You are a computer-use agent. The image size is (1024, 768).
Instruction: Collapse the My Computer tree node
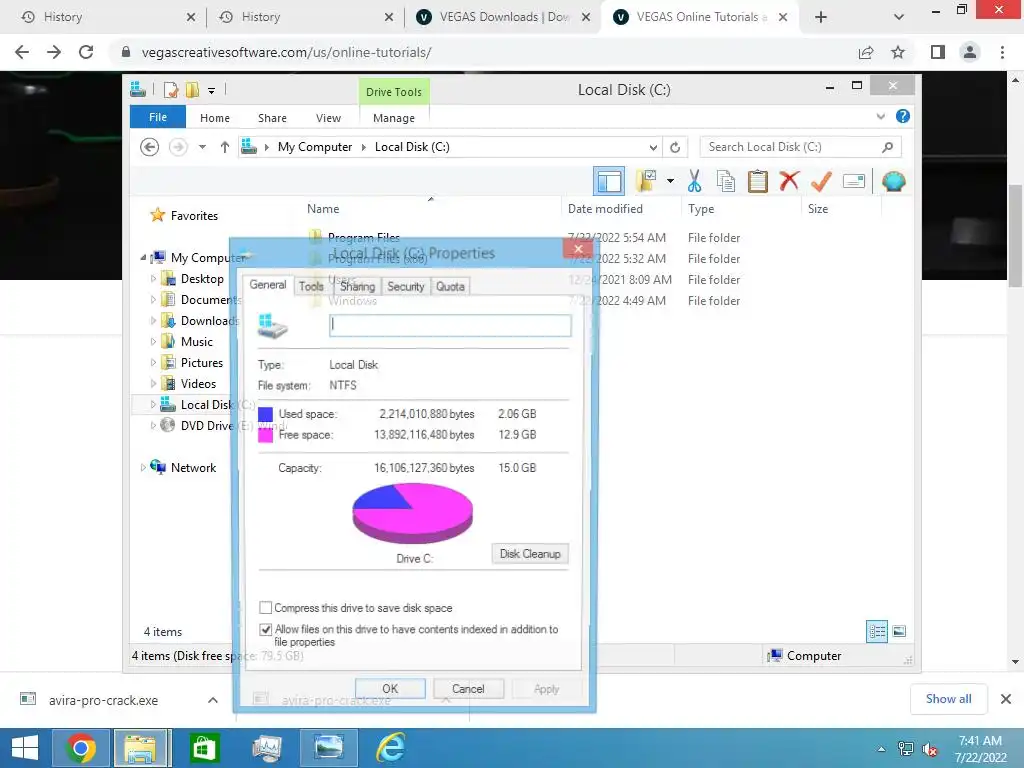pos(143,257)
